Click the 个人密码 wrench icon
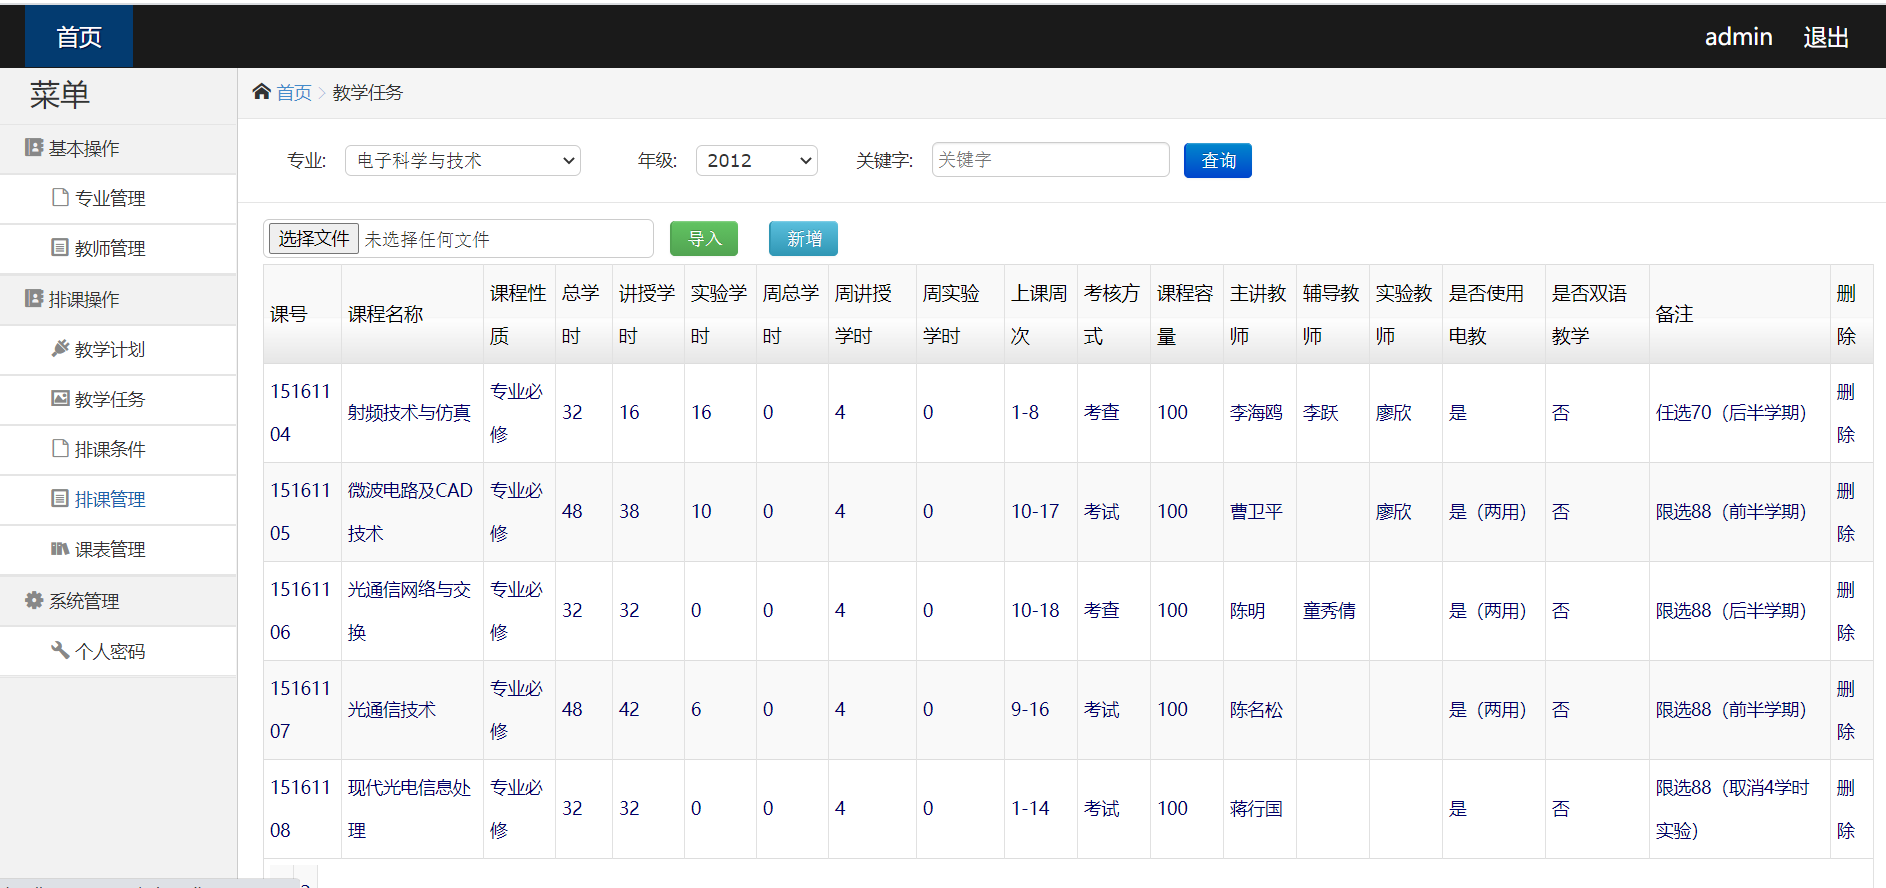This screenshot has height=888, width=1886. (x=60, y=650)
